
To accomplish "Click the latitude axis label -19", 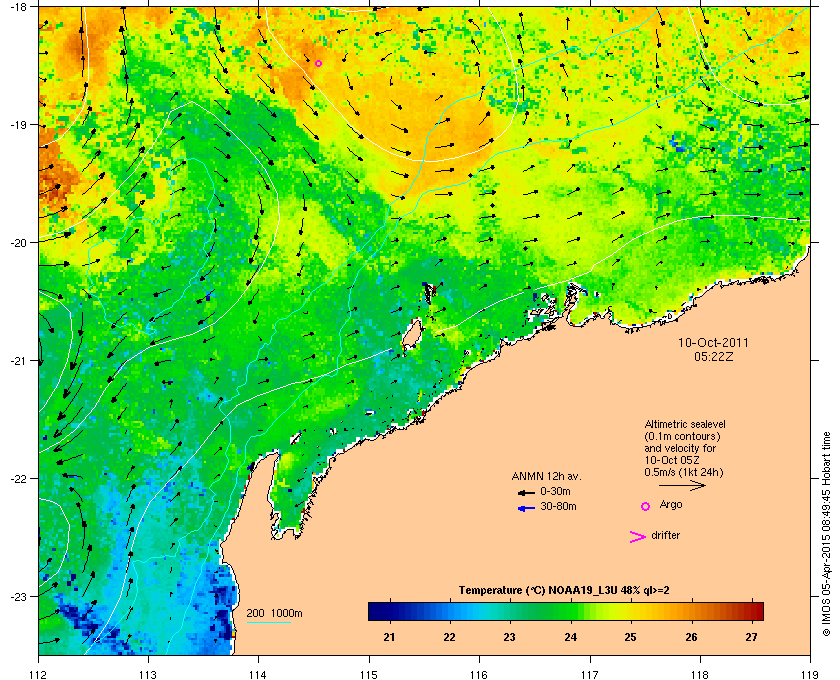I will coord(18,124).
